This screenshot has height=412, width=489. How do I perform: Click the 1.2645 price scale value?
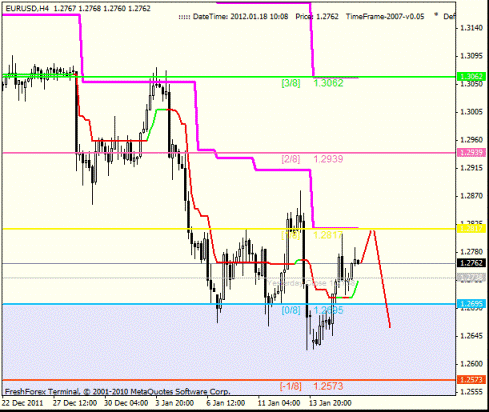[x=471, y=336]
